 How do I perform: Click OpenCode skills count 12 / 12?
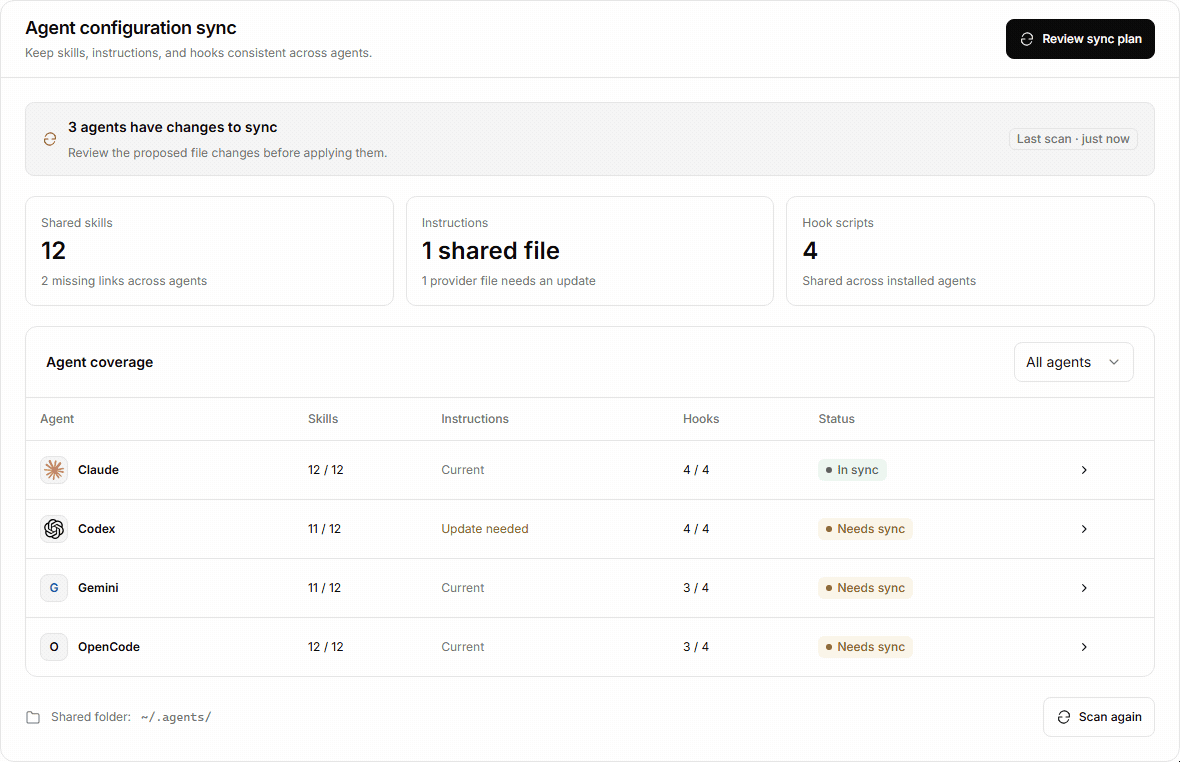click(x=326, y=647)
